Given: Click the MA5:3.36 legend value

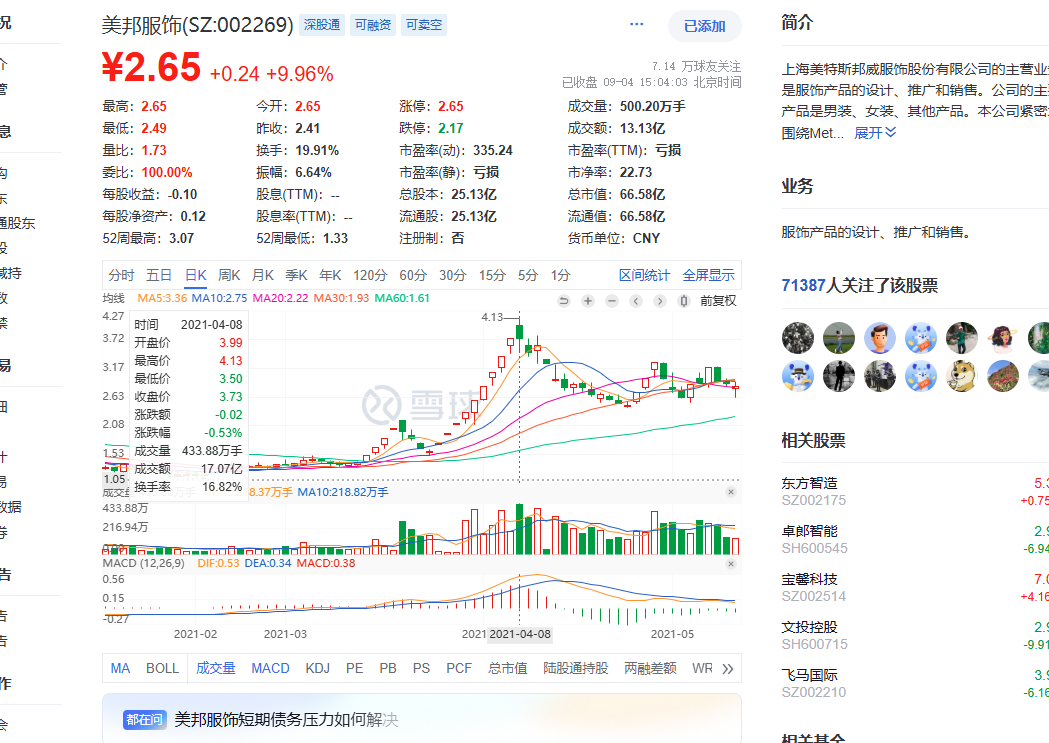Looking at the screenshot, I should (162, 298).
